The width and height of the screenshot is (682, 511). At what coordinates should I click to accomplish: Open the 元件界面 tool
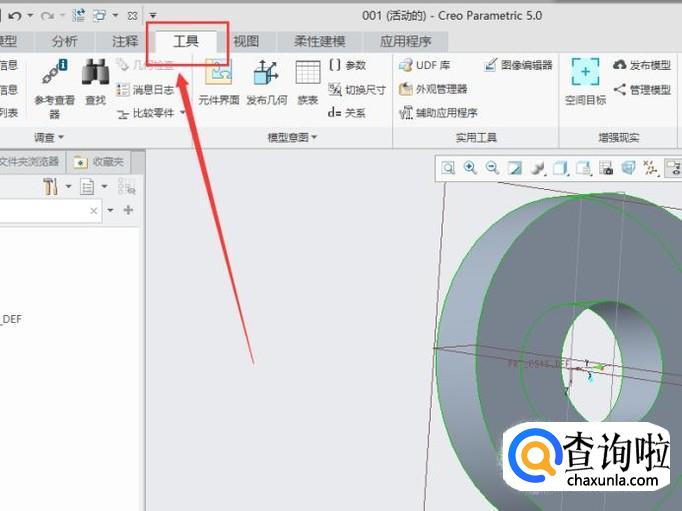tap(219, 82)
